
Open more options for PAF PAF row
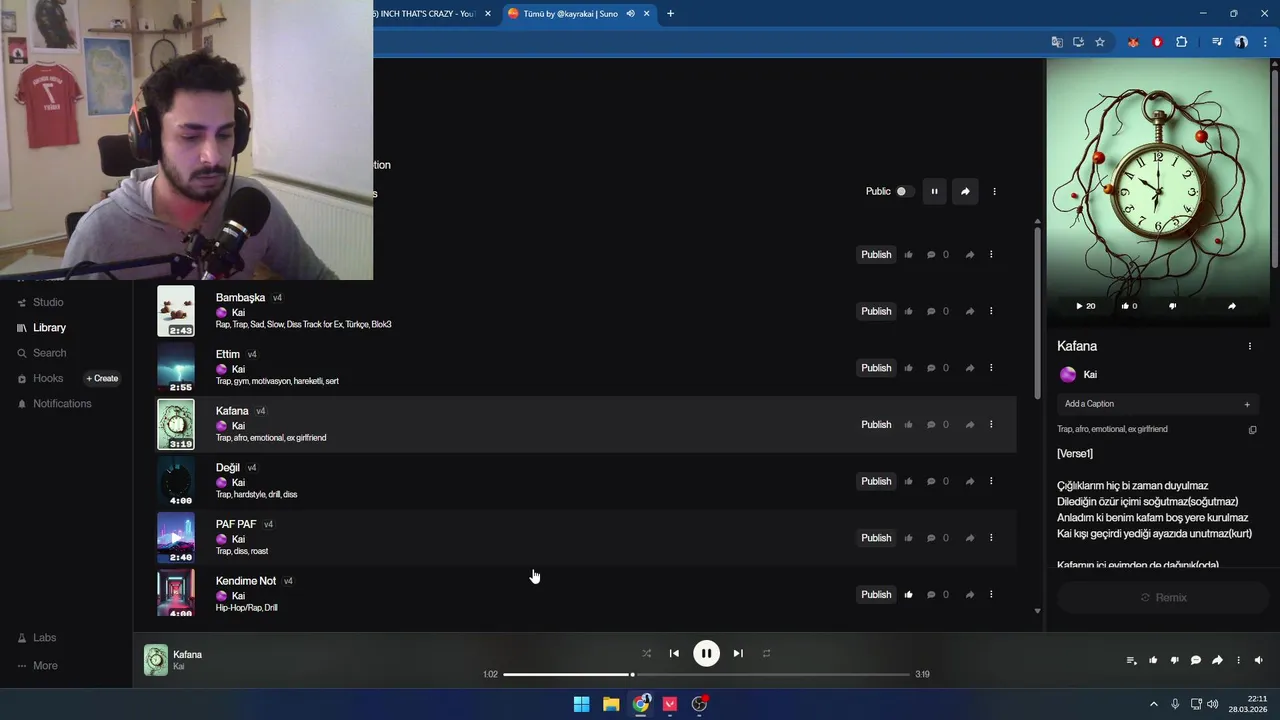pos(991,538)
